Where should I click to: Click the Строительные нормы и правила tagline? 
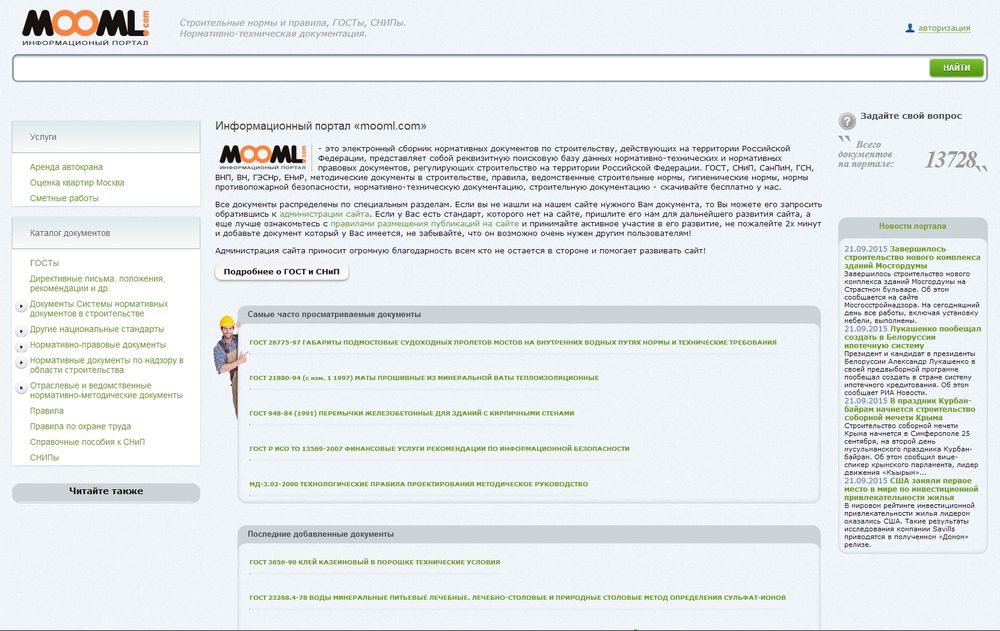click(293, 28)
